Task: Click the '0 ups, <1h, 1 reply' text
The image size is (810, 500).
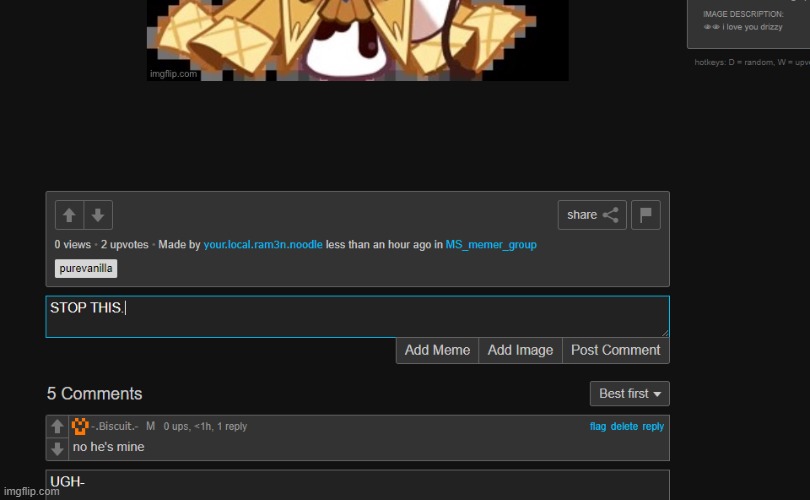Action: [x=205, y=426]
